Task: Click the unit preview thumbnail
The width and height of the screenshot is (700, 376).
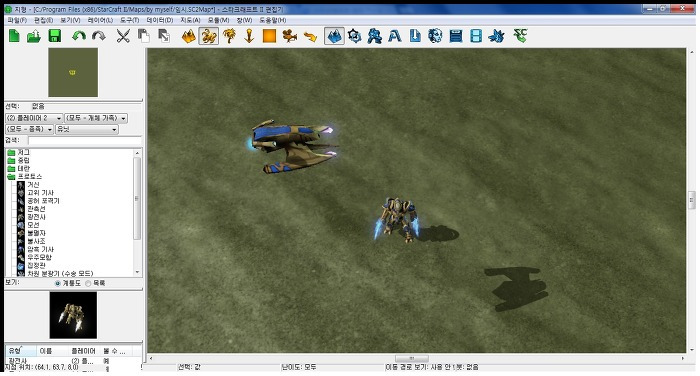Action: click(x=73, y=315)
